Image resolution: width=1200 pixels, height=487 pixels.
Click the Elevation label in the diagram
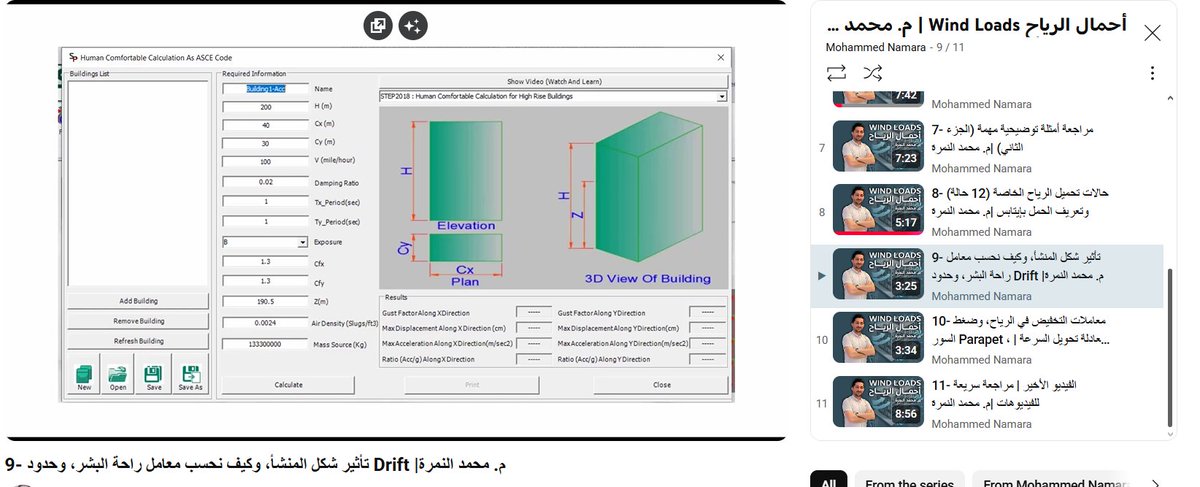pos(466,226)
